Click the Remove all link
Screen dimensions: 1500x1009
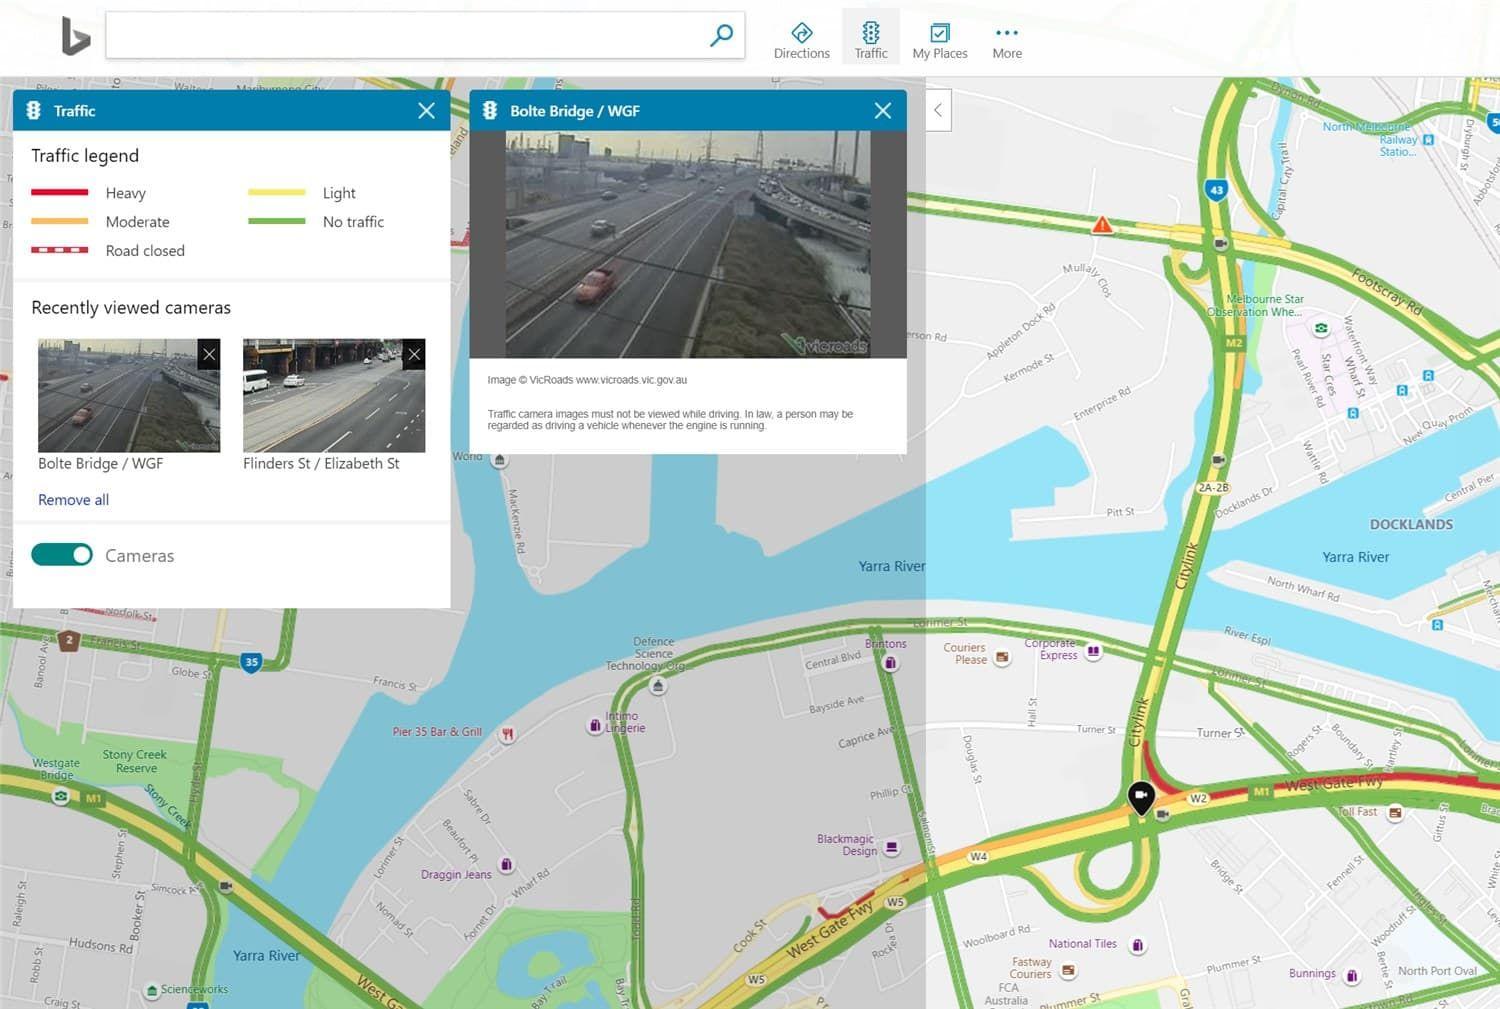pyautogui.click(x=73, y=500)
